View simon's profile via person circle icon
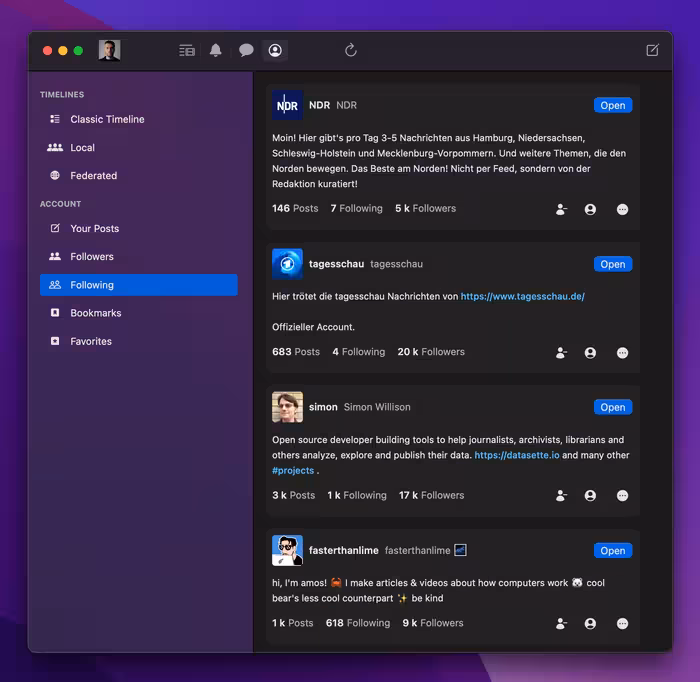The image size is (700, 682). (590, 495)
